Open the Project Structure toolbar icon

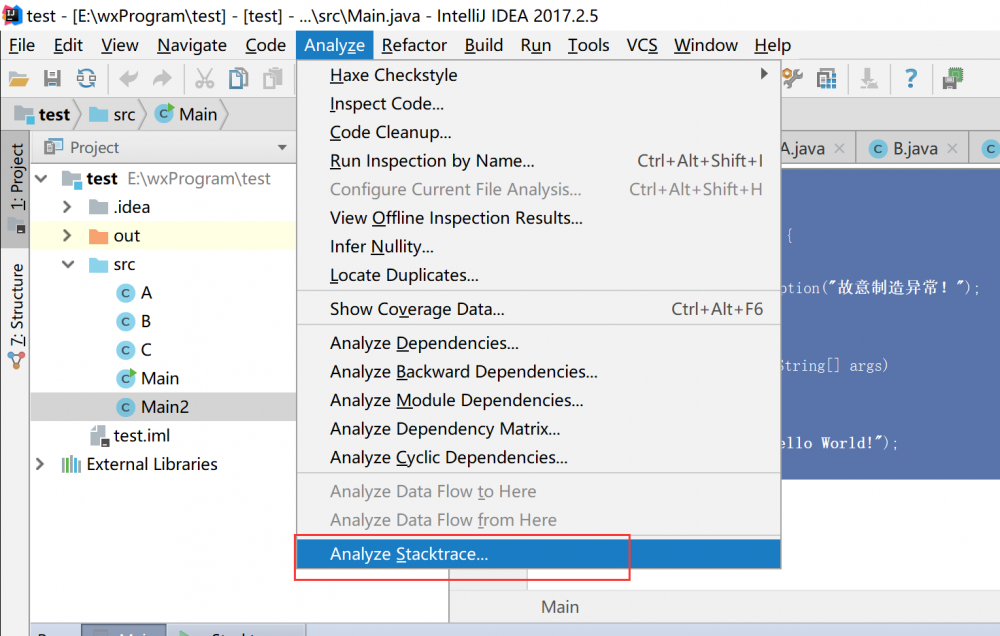coord(826,78)
